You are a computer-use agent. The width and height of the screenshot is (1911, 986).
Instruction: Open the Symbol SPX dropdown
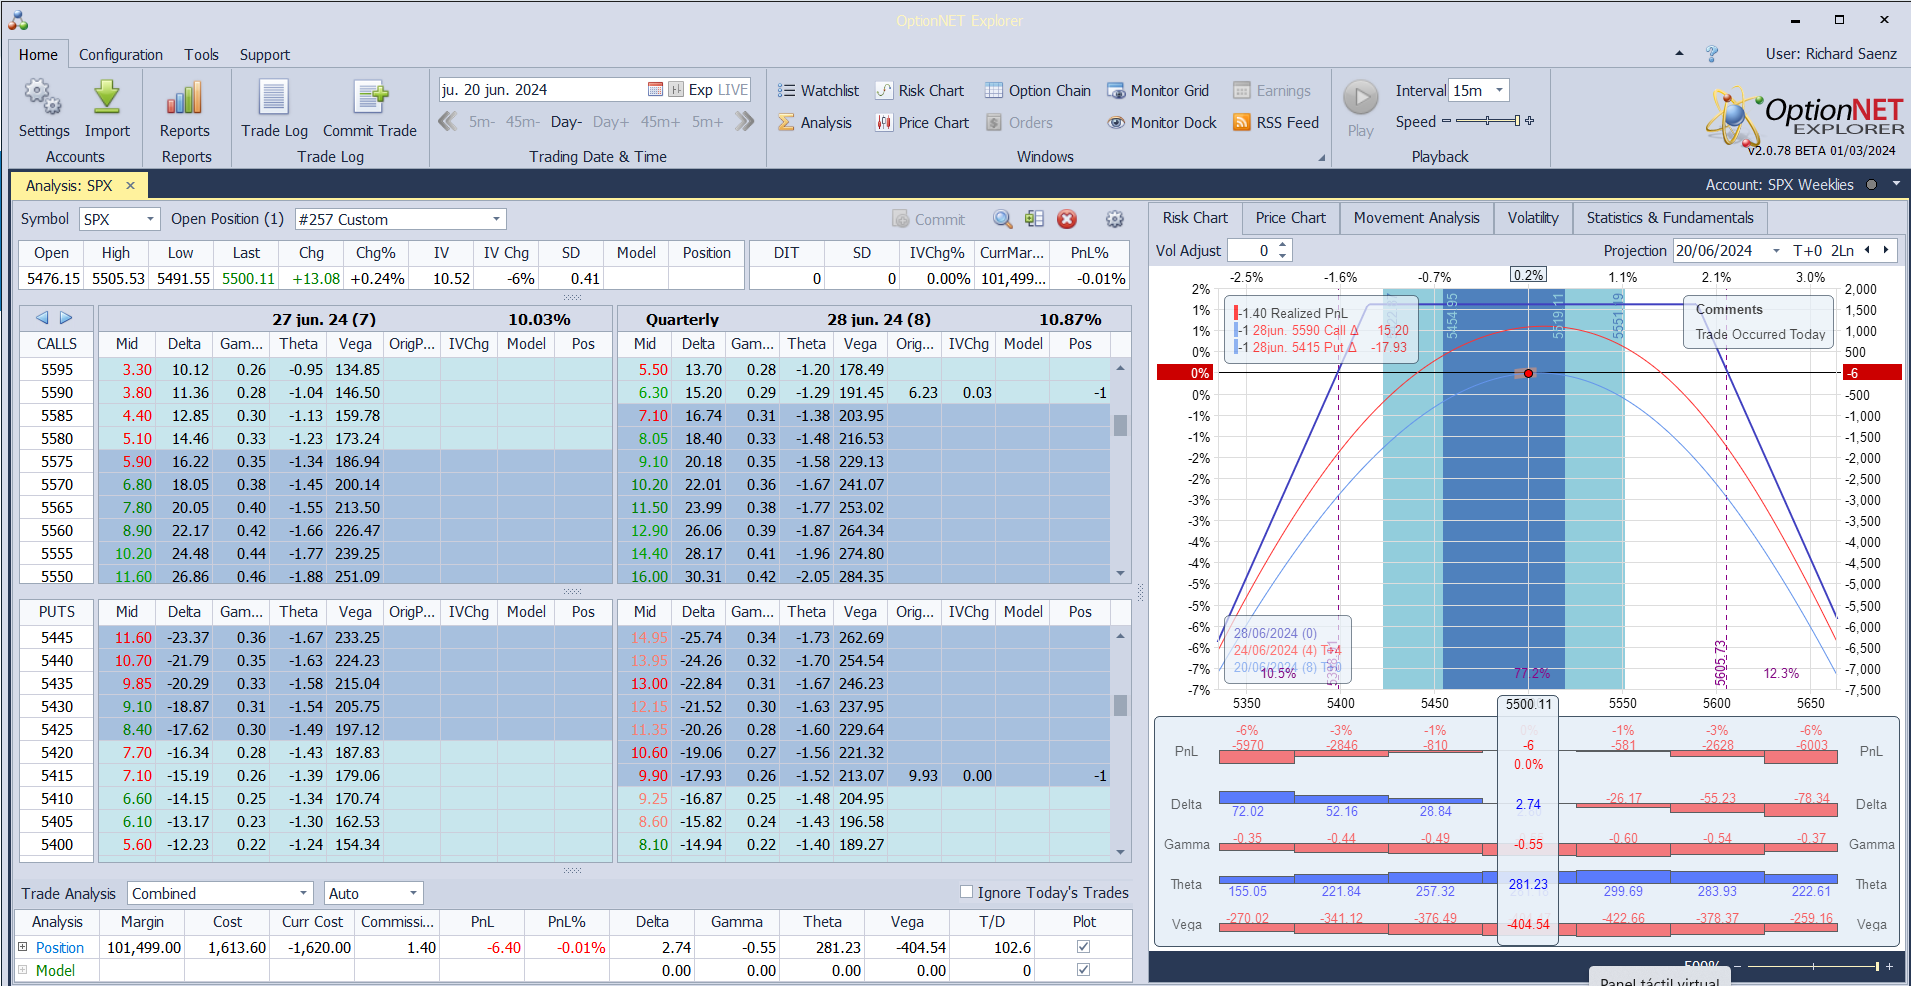(x=150, y=219)
